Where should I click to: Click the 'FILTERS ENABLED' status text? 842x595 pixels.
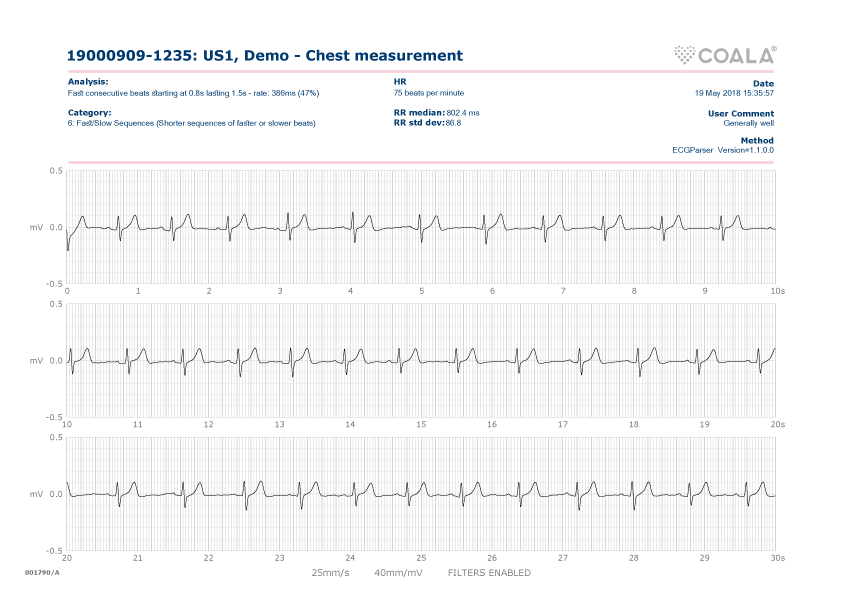click(x=488, y=573)
